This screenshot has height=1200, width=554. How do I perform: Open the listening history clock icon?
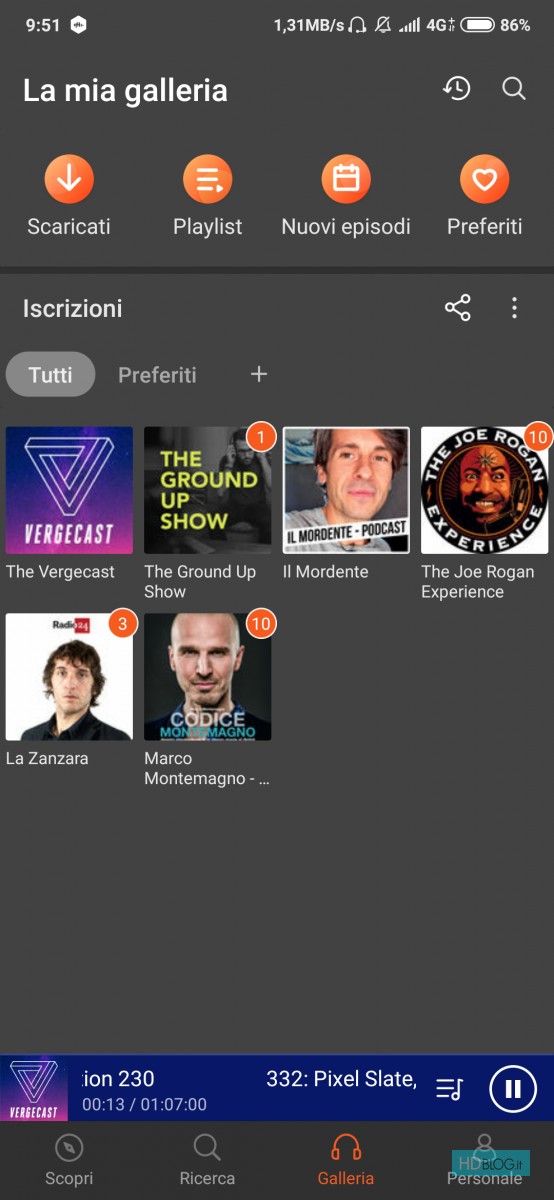[x=457, y=89]
